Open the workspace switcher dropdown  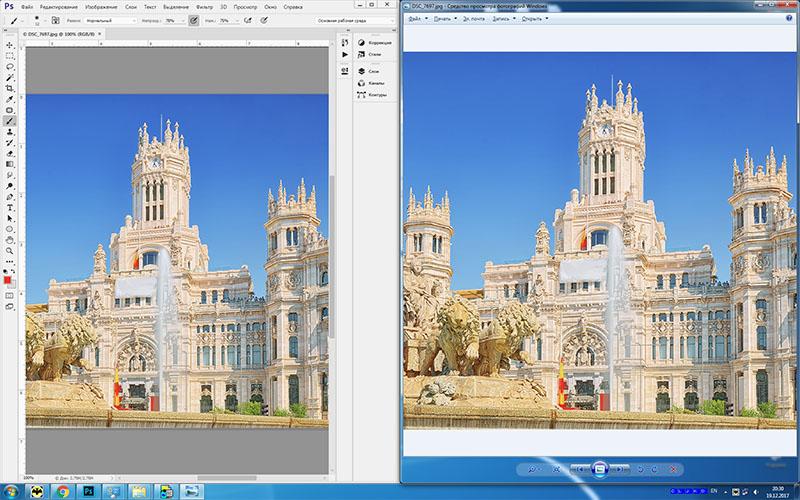pyautogui.click(x=355, y=21)
